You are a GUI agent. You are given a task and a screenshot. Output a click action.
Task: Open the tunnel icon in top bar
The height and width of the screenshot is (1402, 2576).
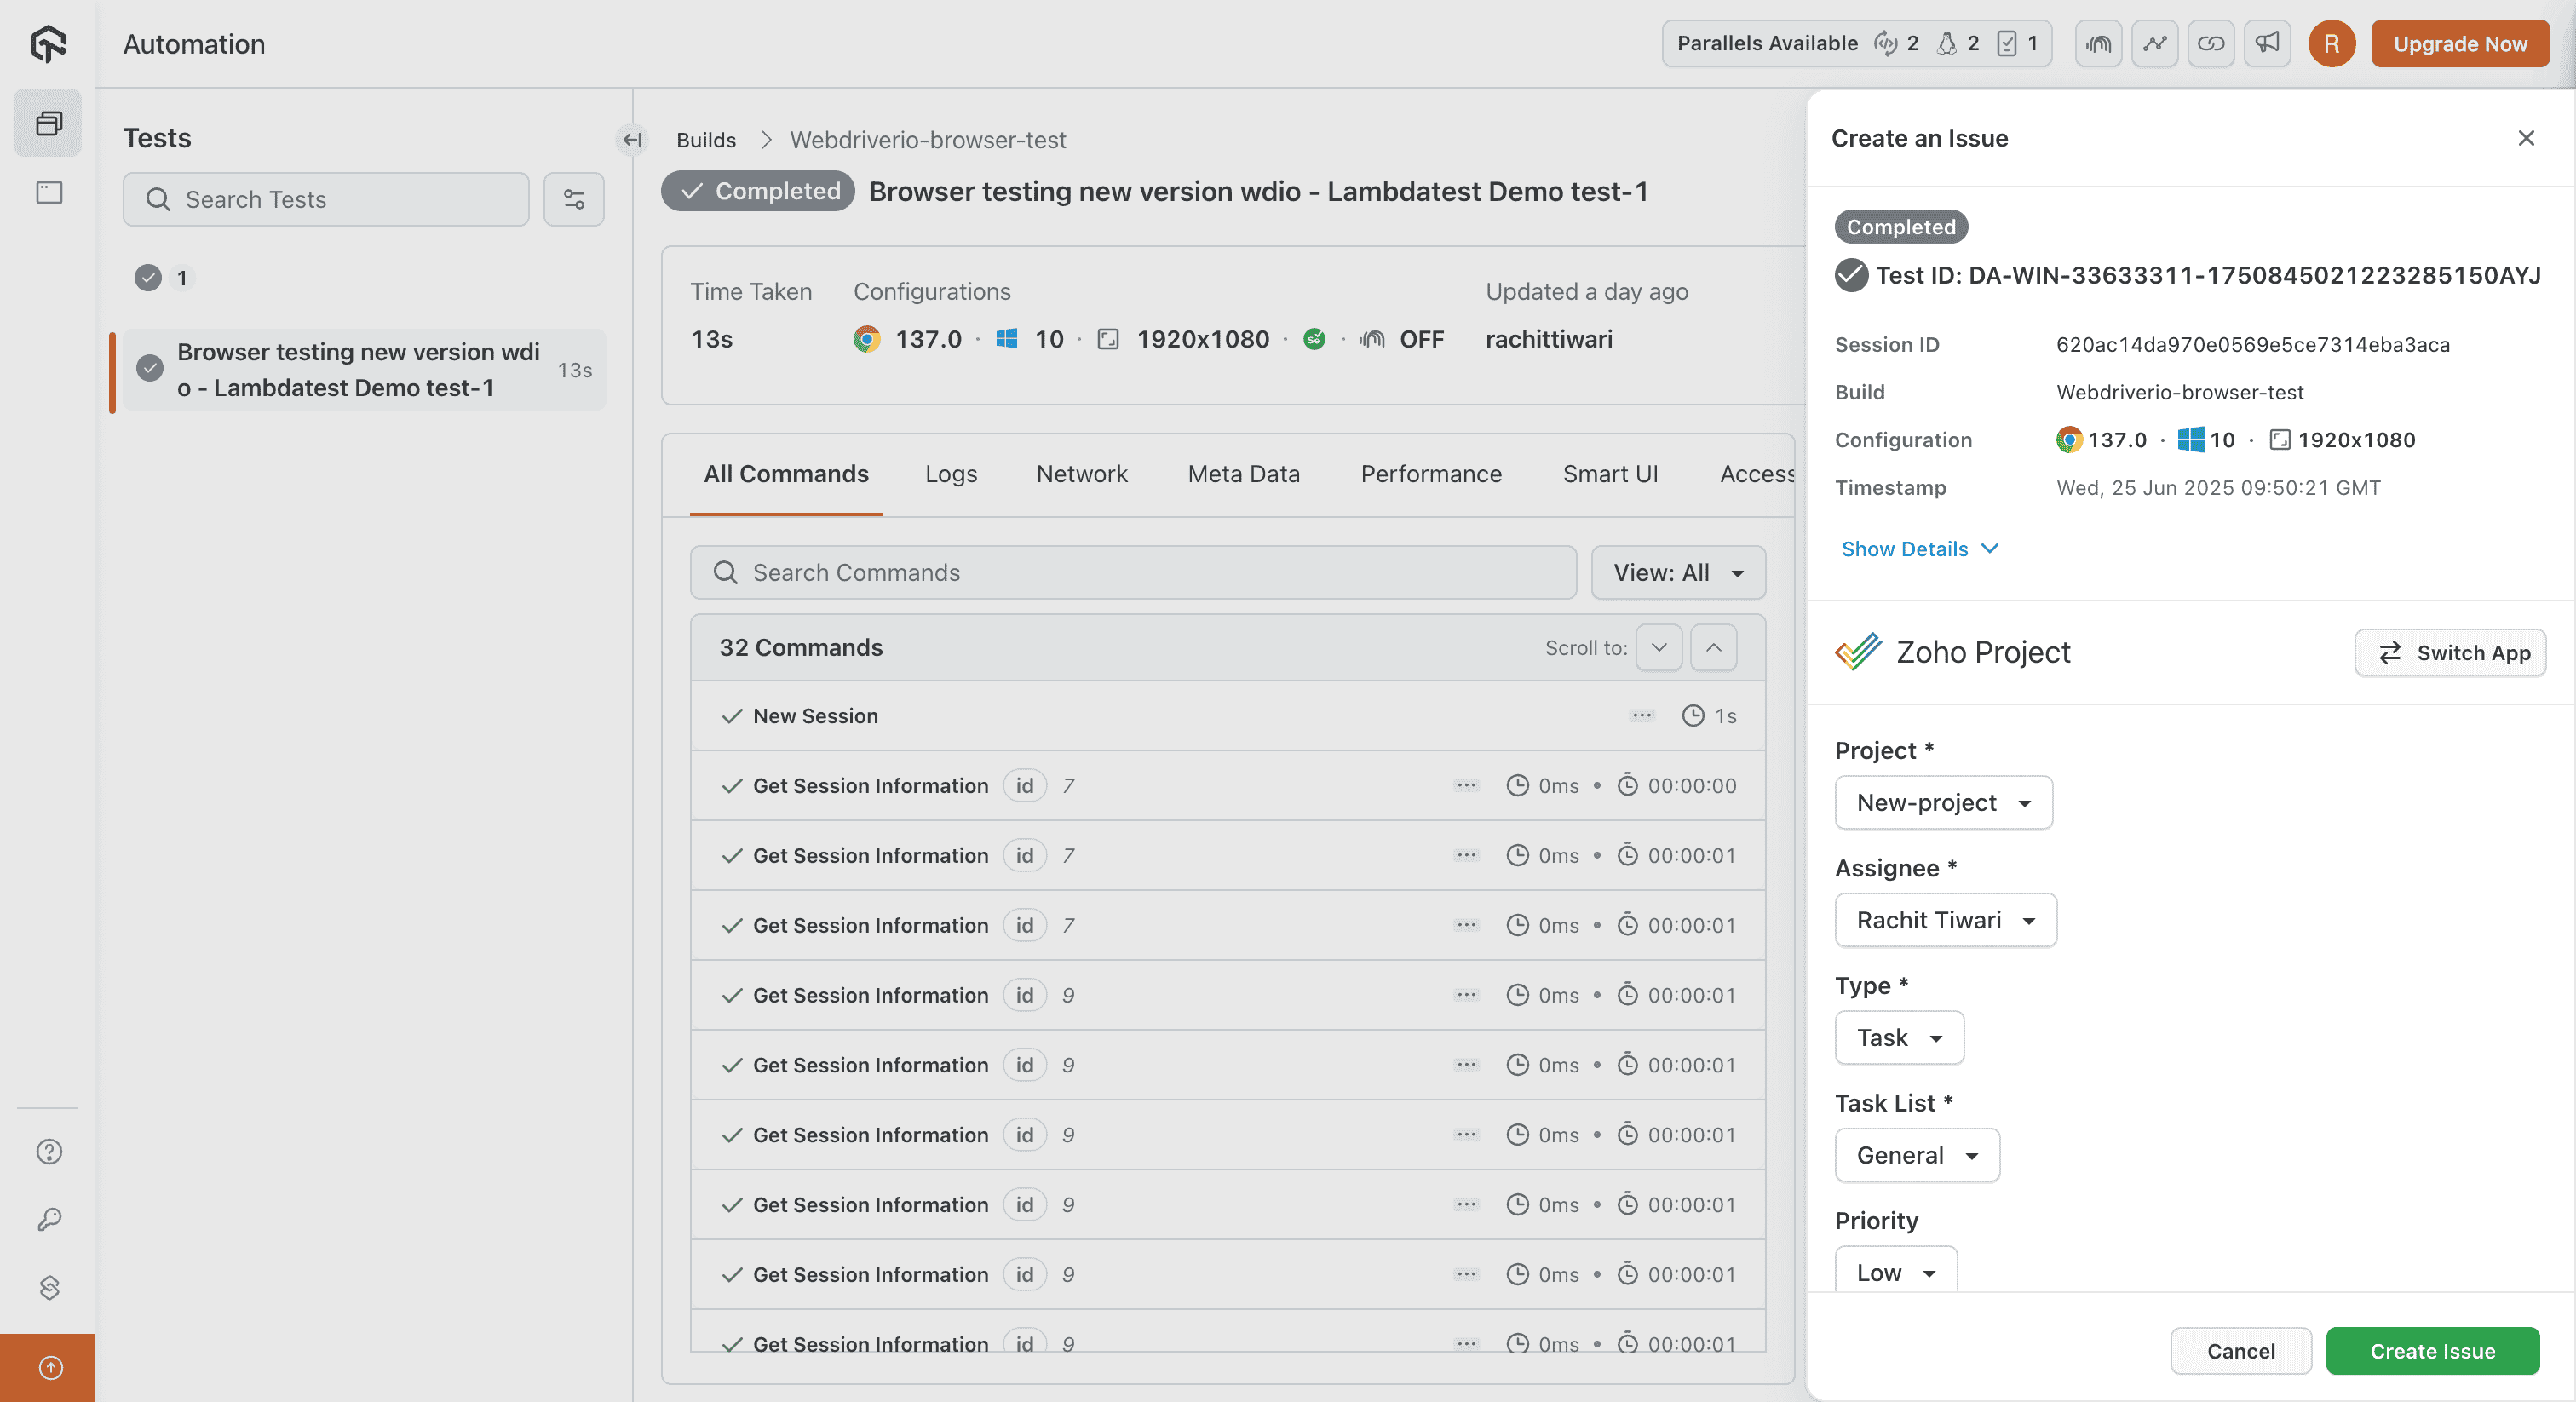click(x=2098, y=44)
